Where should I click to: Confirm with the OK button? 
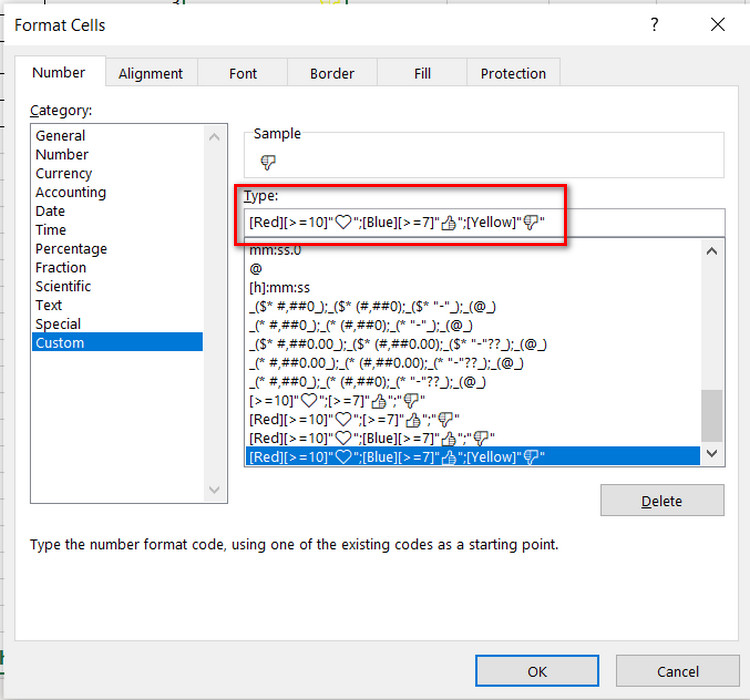point(537,671)
